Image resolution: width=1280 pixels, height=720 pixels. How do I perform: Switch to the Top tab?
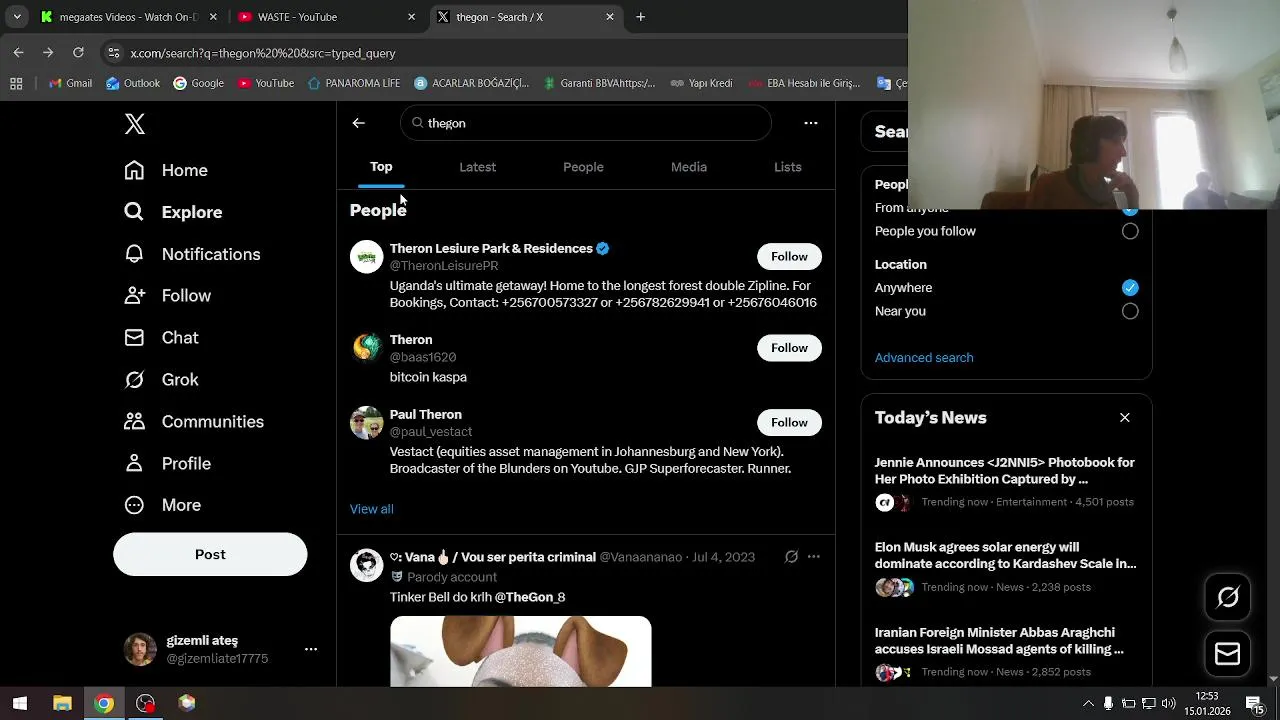coord(381,167)
